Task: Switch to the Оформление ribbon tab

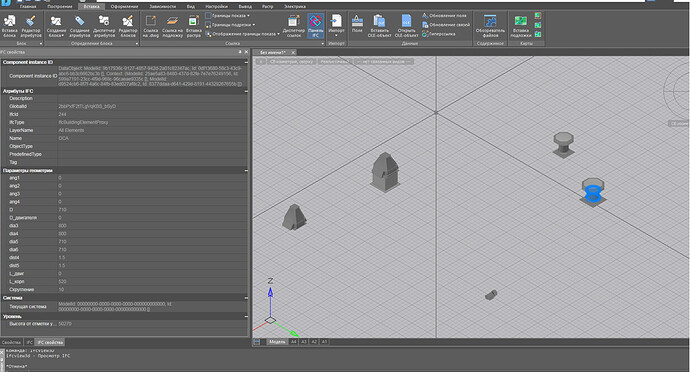Action: (125, 7)
